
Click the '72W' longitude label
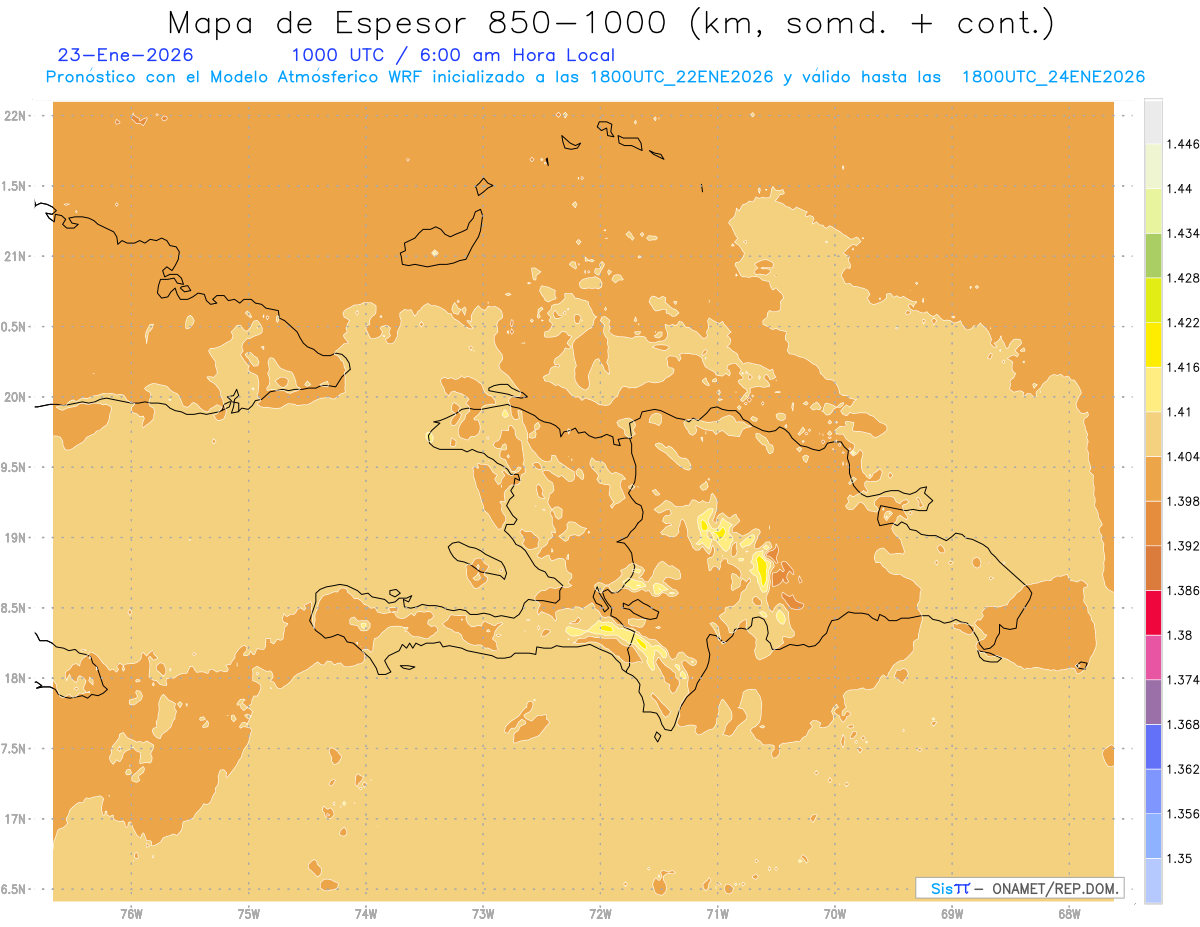[x=600, y=914]
